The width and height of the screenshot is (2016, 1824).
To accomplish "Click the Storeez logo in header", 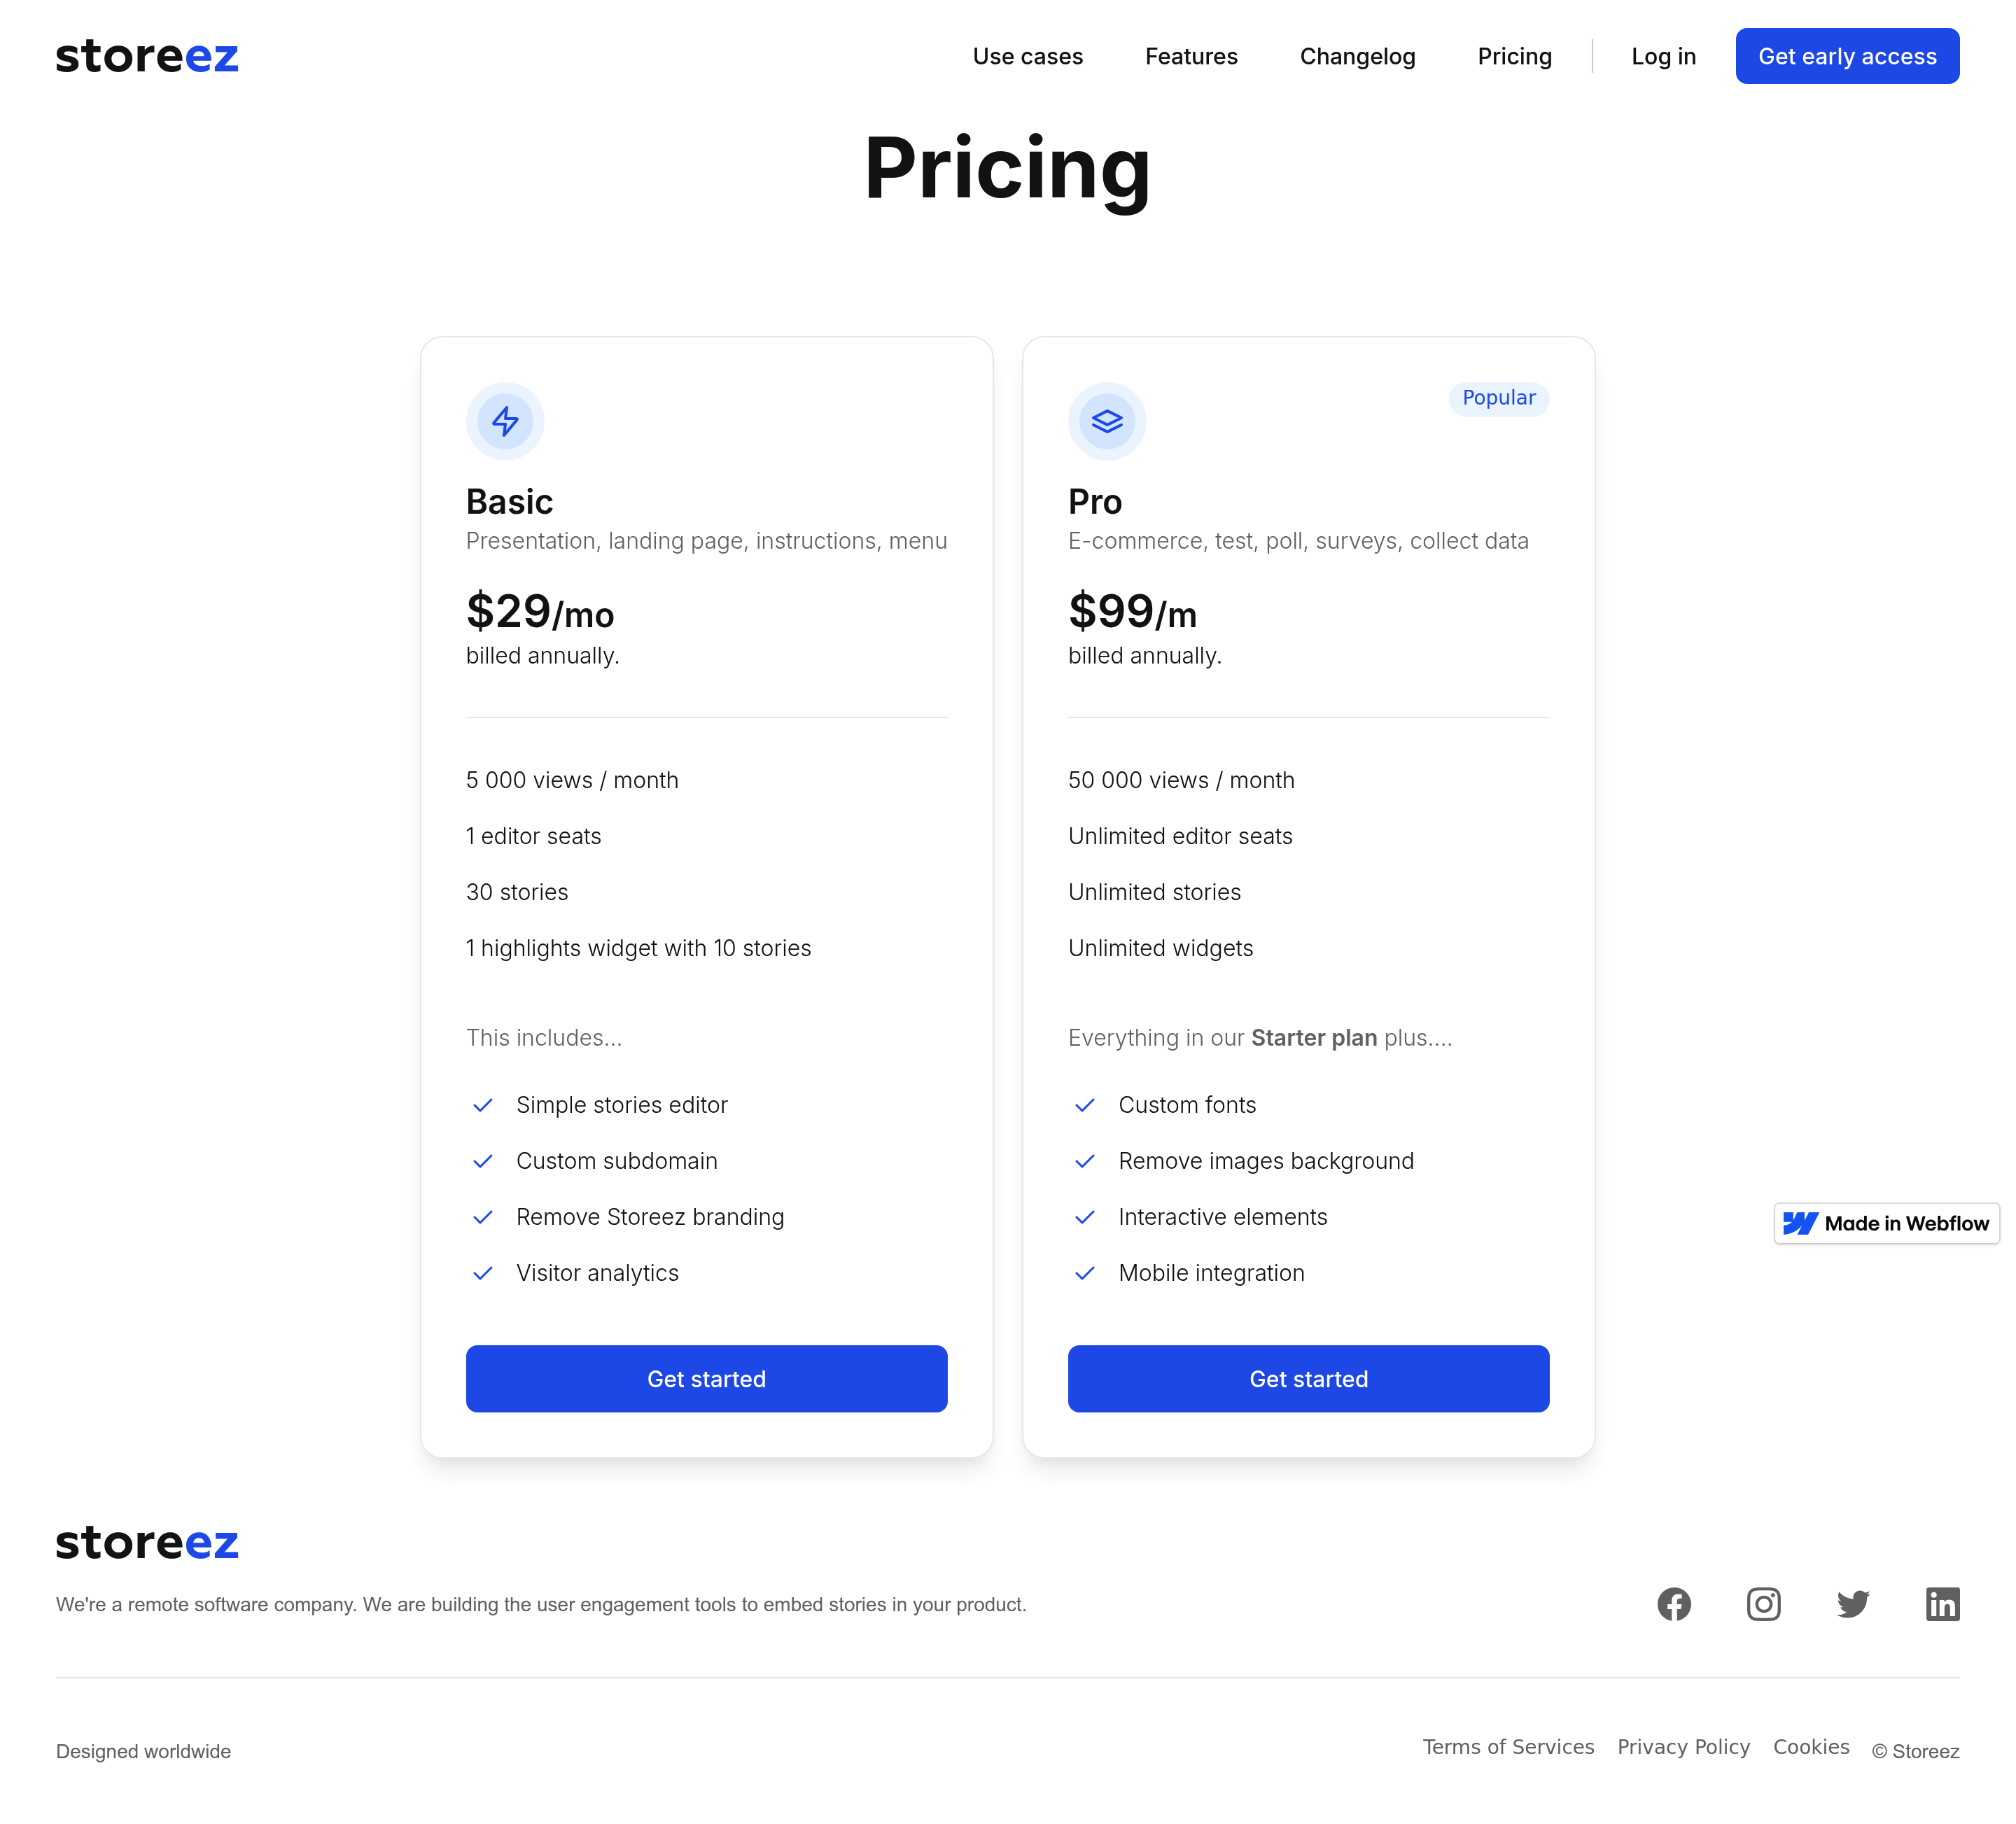I will 147,56.
